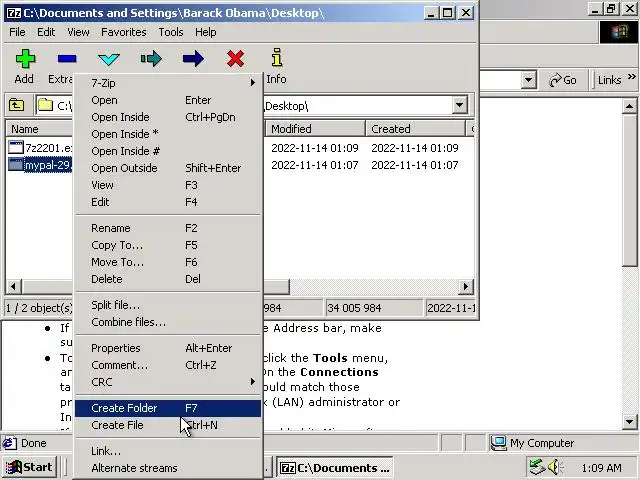Select Delete in the context menu
640x480 pixels.
pyautogui.click(x=168, y=279)
